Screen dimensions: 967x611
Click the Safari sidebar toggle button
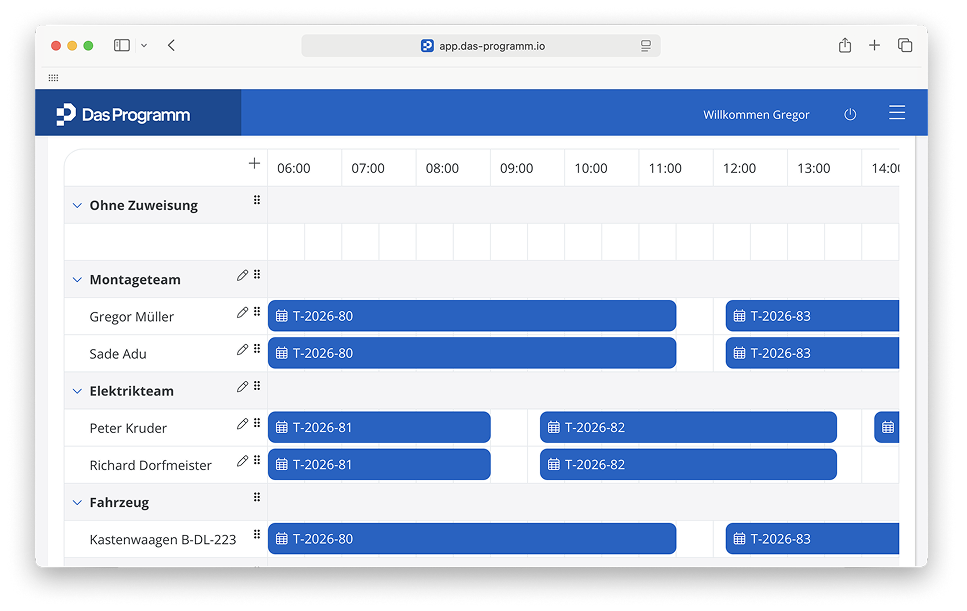click(122, 46)
